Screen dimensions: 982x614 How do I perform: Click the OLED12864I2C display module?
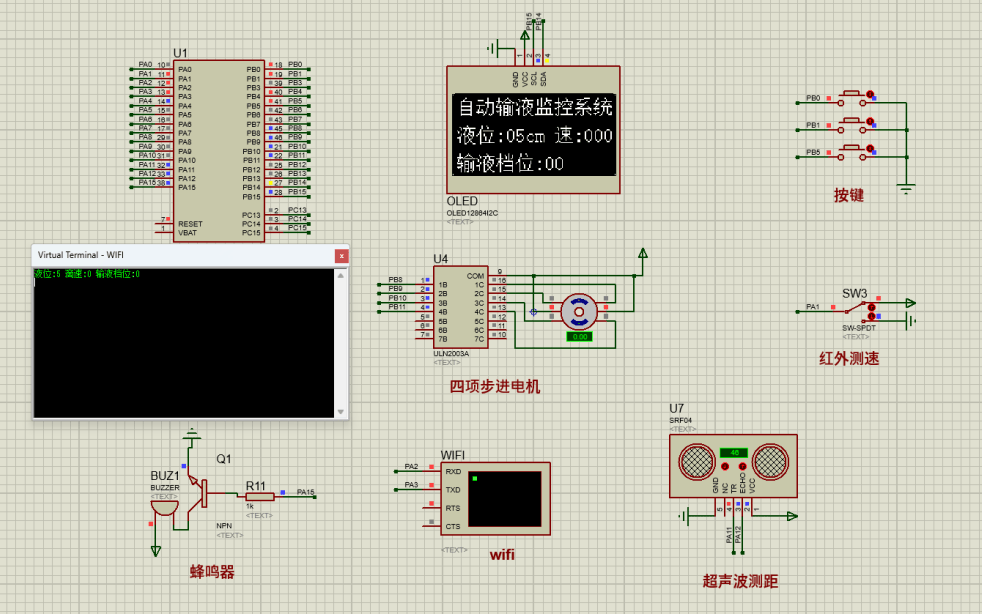click(x=533, y=130)
